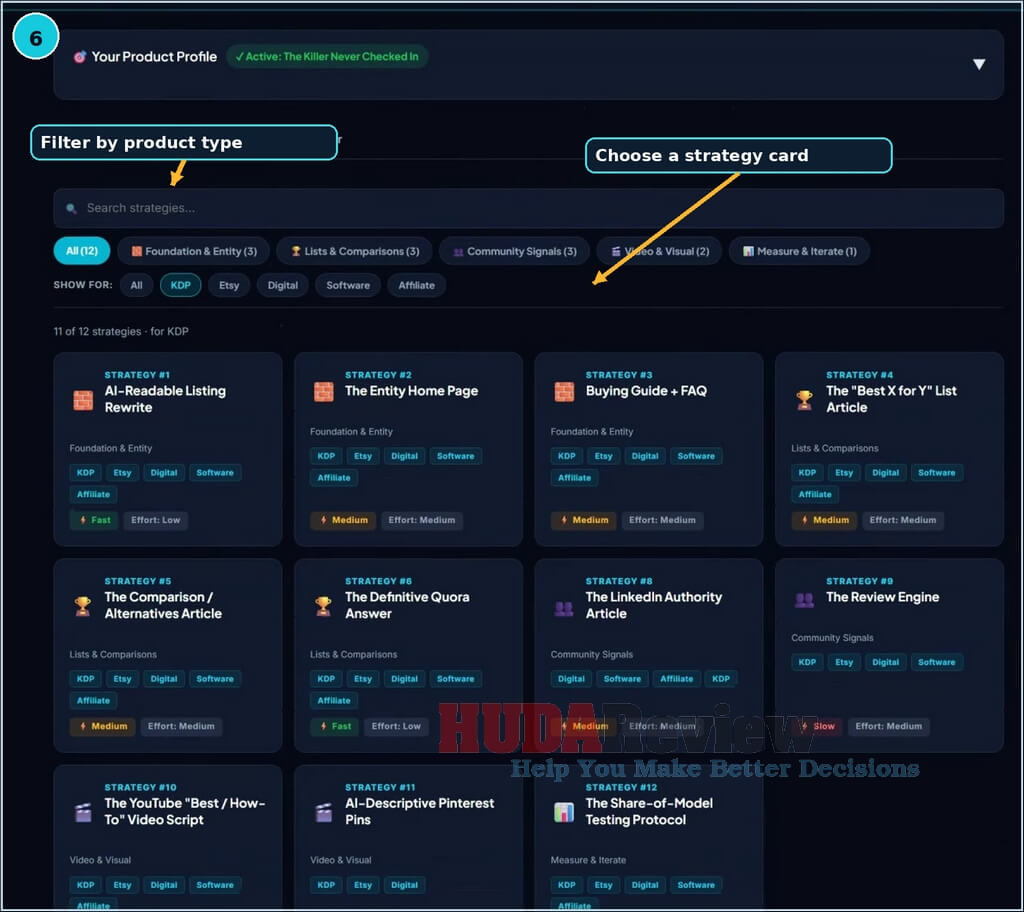Click STRATEGY #10 label text

pyautogui.click(x=140, y=787)
